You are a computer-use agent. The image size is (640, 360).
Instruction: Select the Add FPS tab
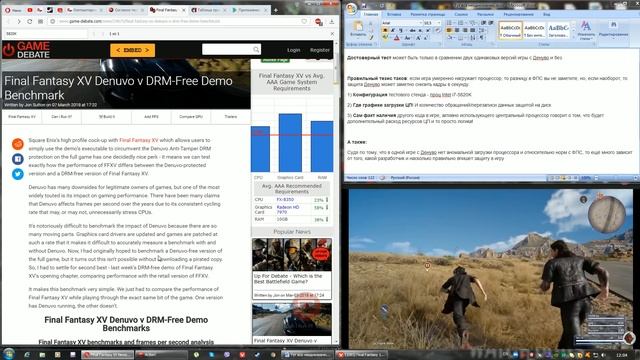151,117
